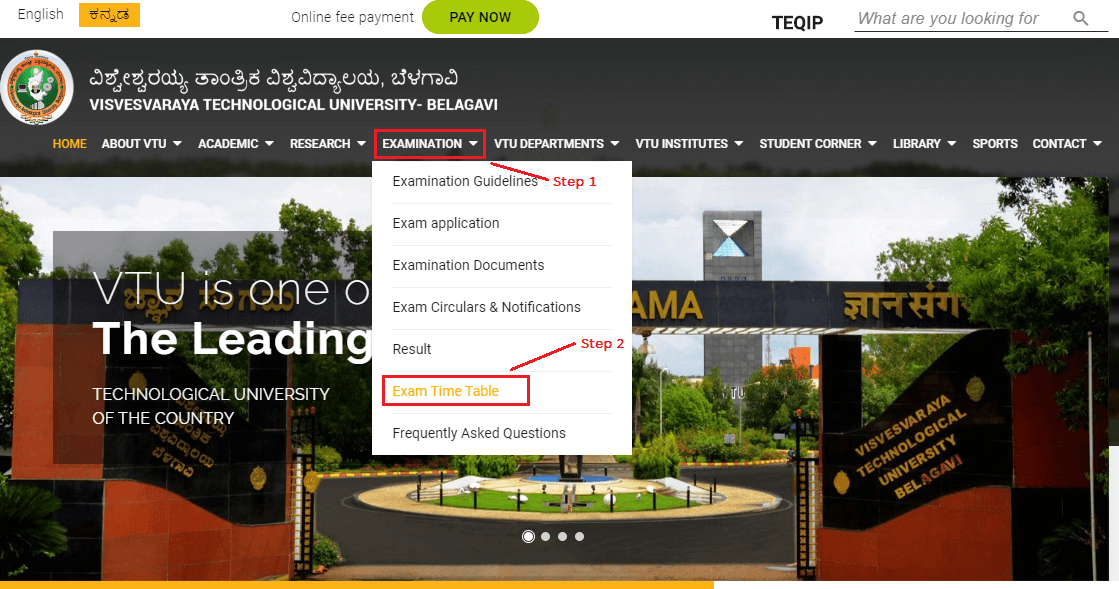Click the PAY NOW button
The height and width of the screenshot is (589, 1119).
coord(480,17)
